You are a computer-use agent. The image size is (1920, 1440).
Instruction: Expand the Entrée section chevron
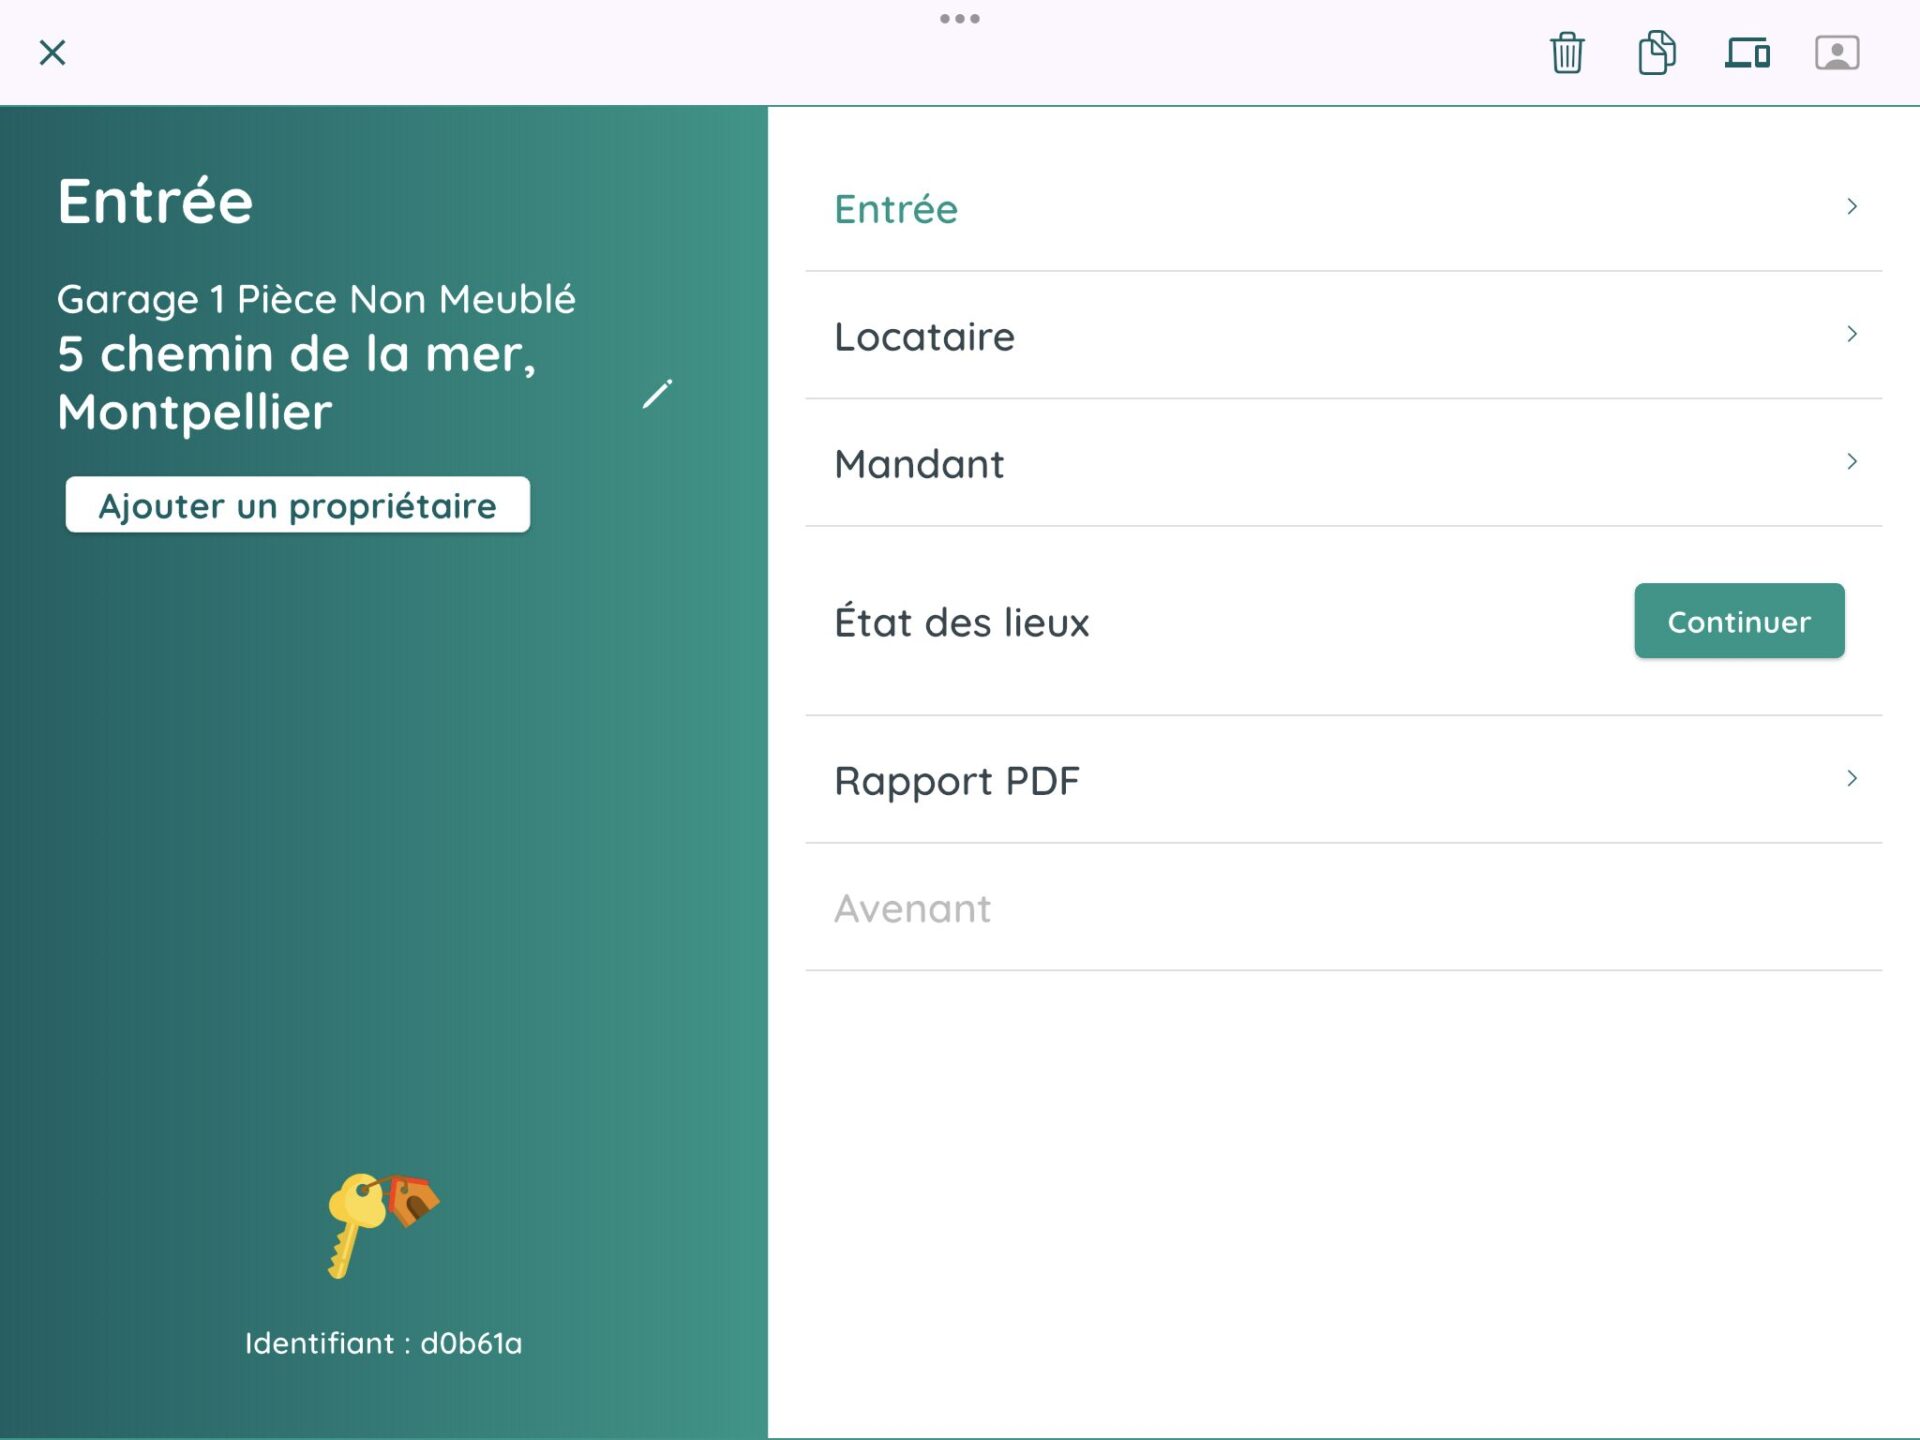[x=1852, y=207]
